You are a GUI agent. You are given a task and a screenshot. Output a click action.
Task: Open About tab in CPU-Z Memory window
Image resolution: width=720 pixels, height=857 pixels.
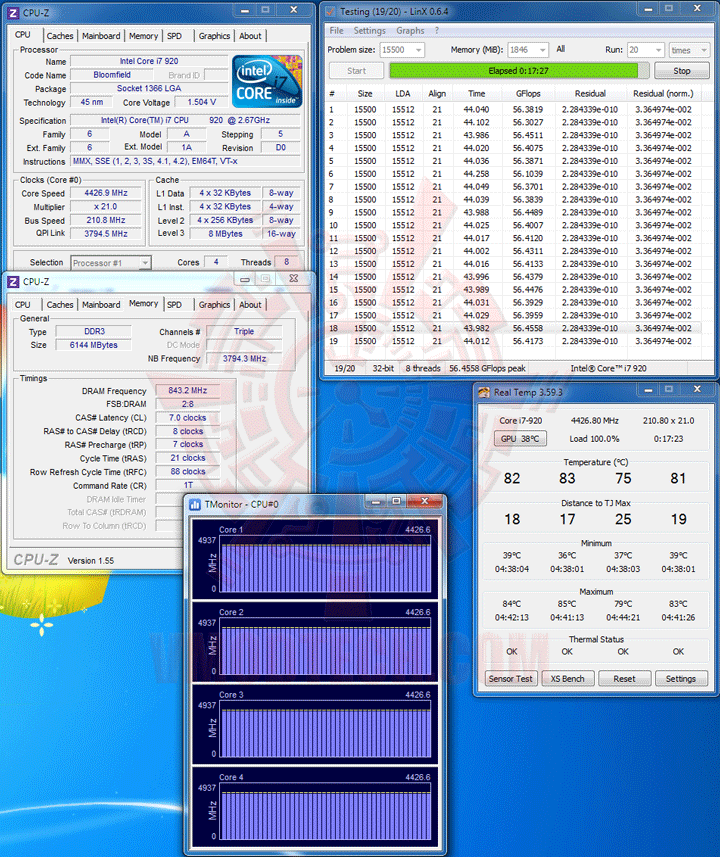pyautogui.click(x=250, y=305)
